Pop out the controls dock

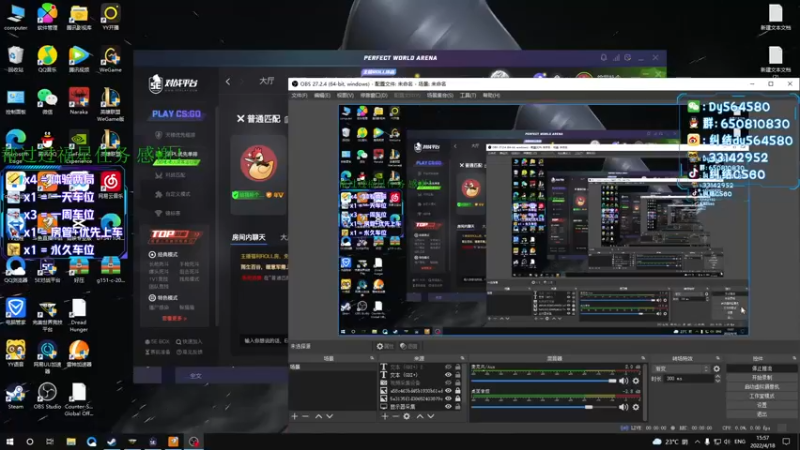[x=794, y=358]
